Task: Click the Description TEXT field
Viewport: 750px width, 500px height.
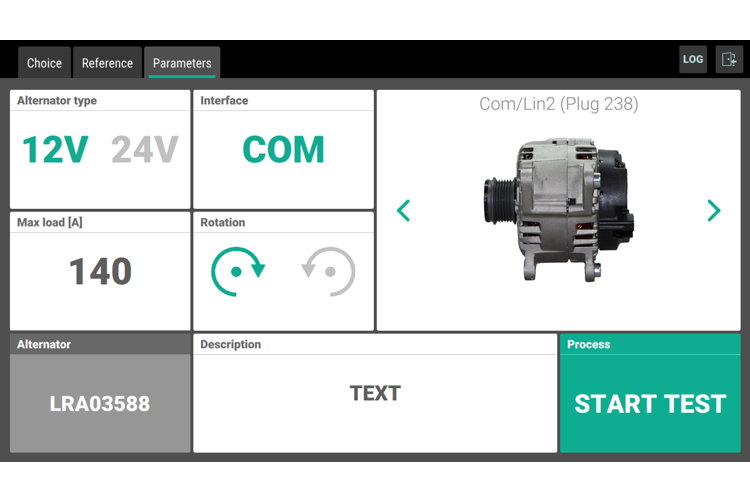Action: [x=375, y=394]
